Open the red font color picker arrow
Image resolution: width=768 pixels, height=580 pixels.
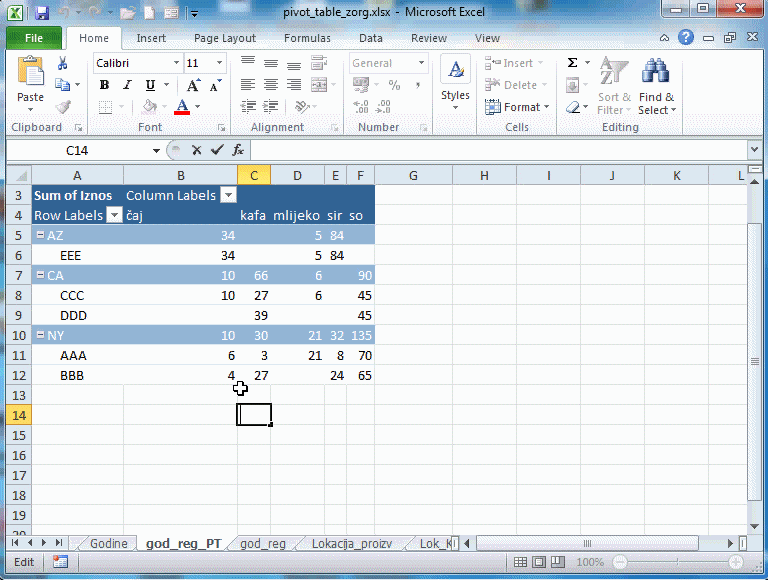coord(198,107)
